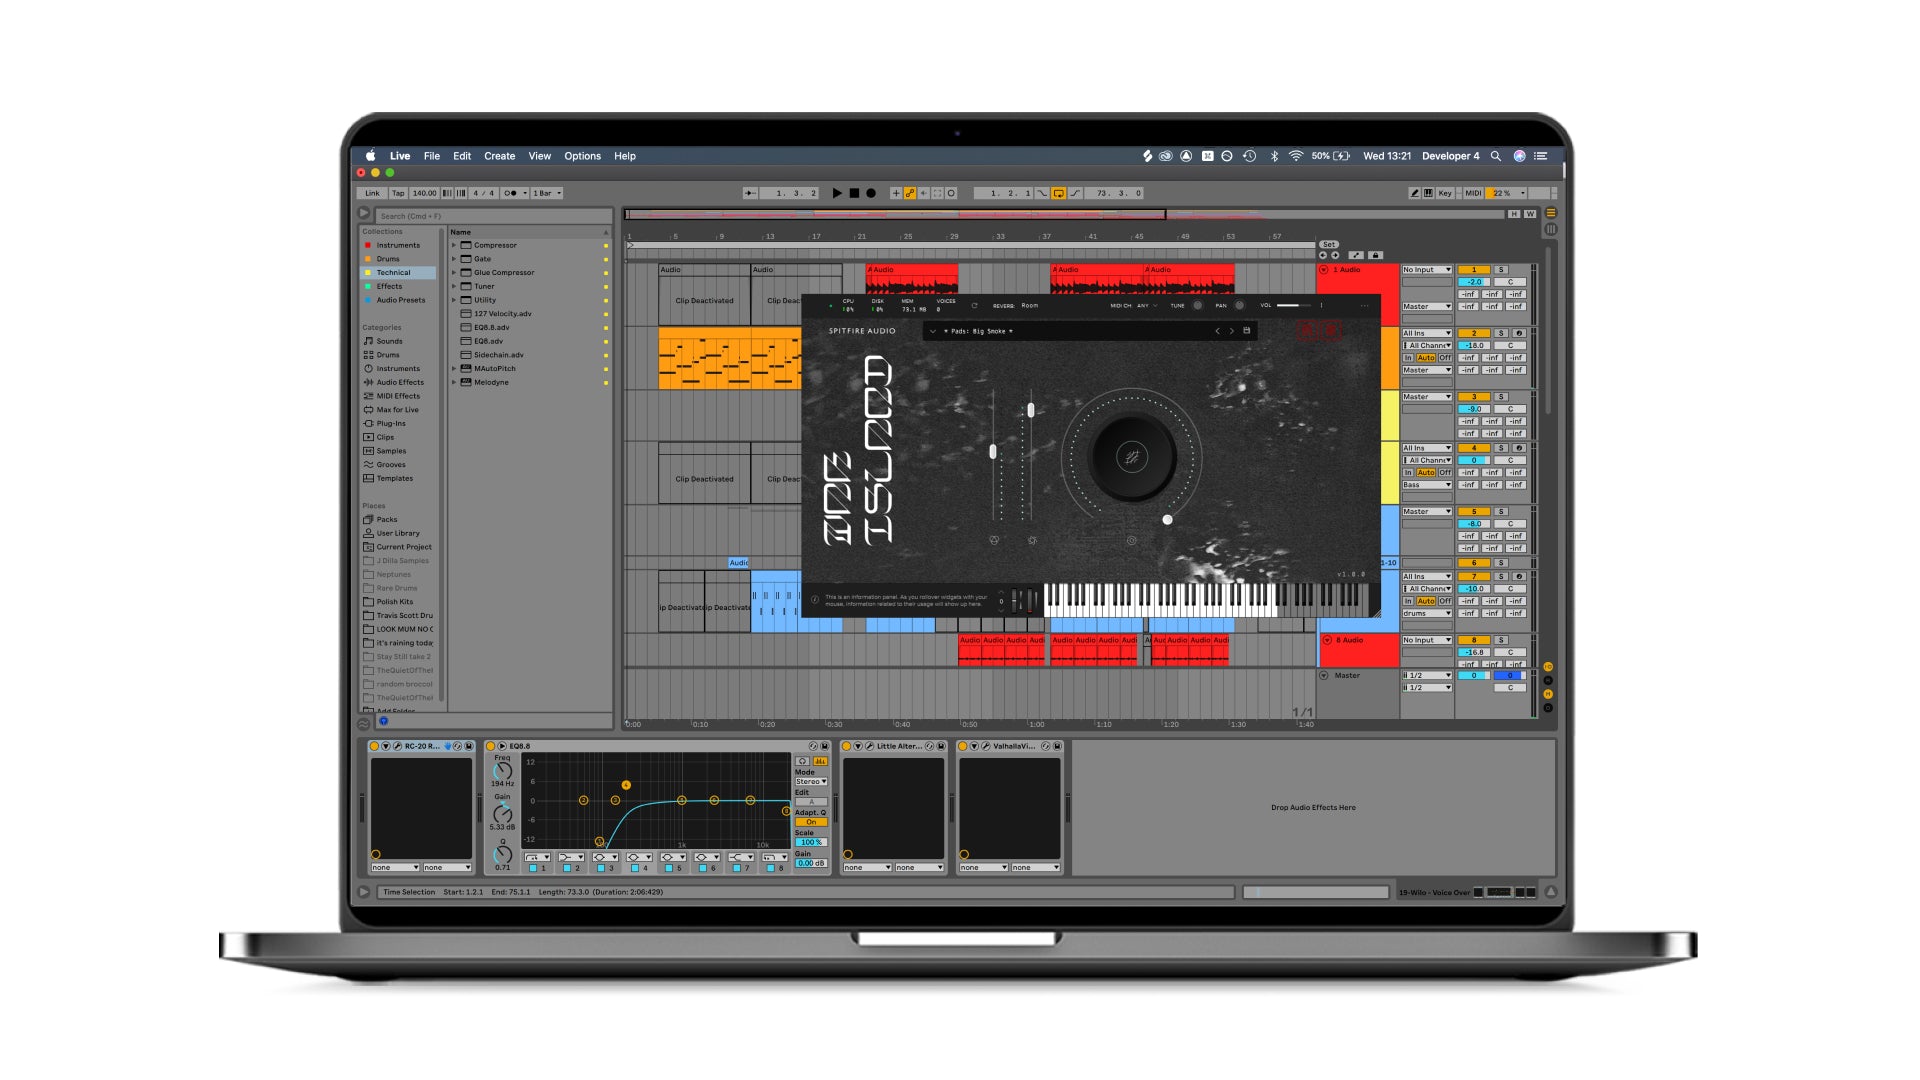The height and width of the screenshot is (1080, 1920).
Task: Enable the computer MIDI keyboard icon
Action: [x=1429, y=193]
